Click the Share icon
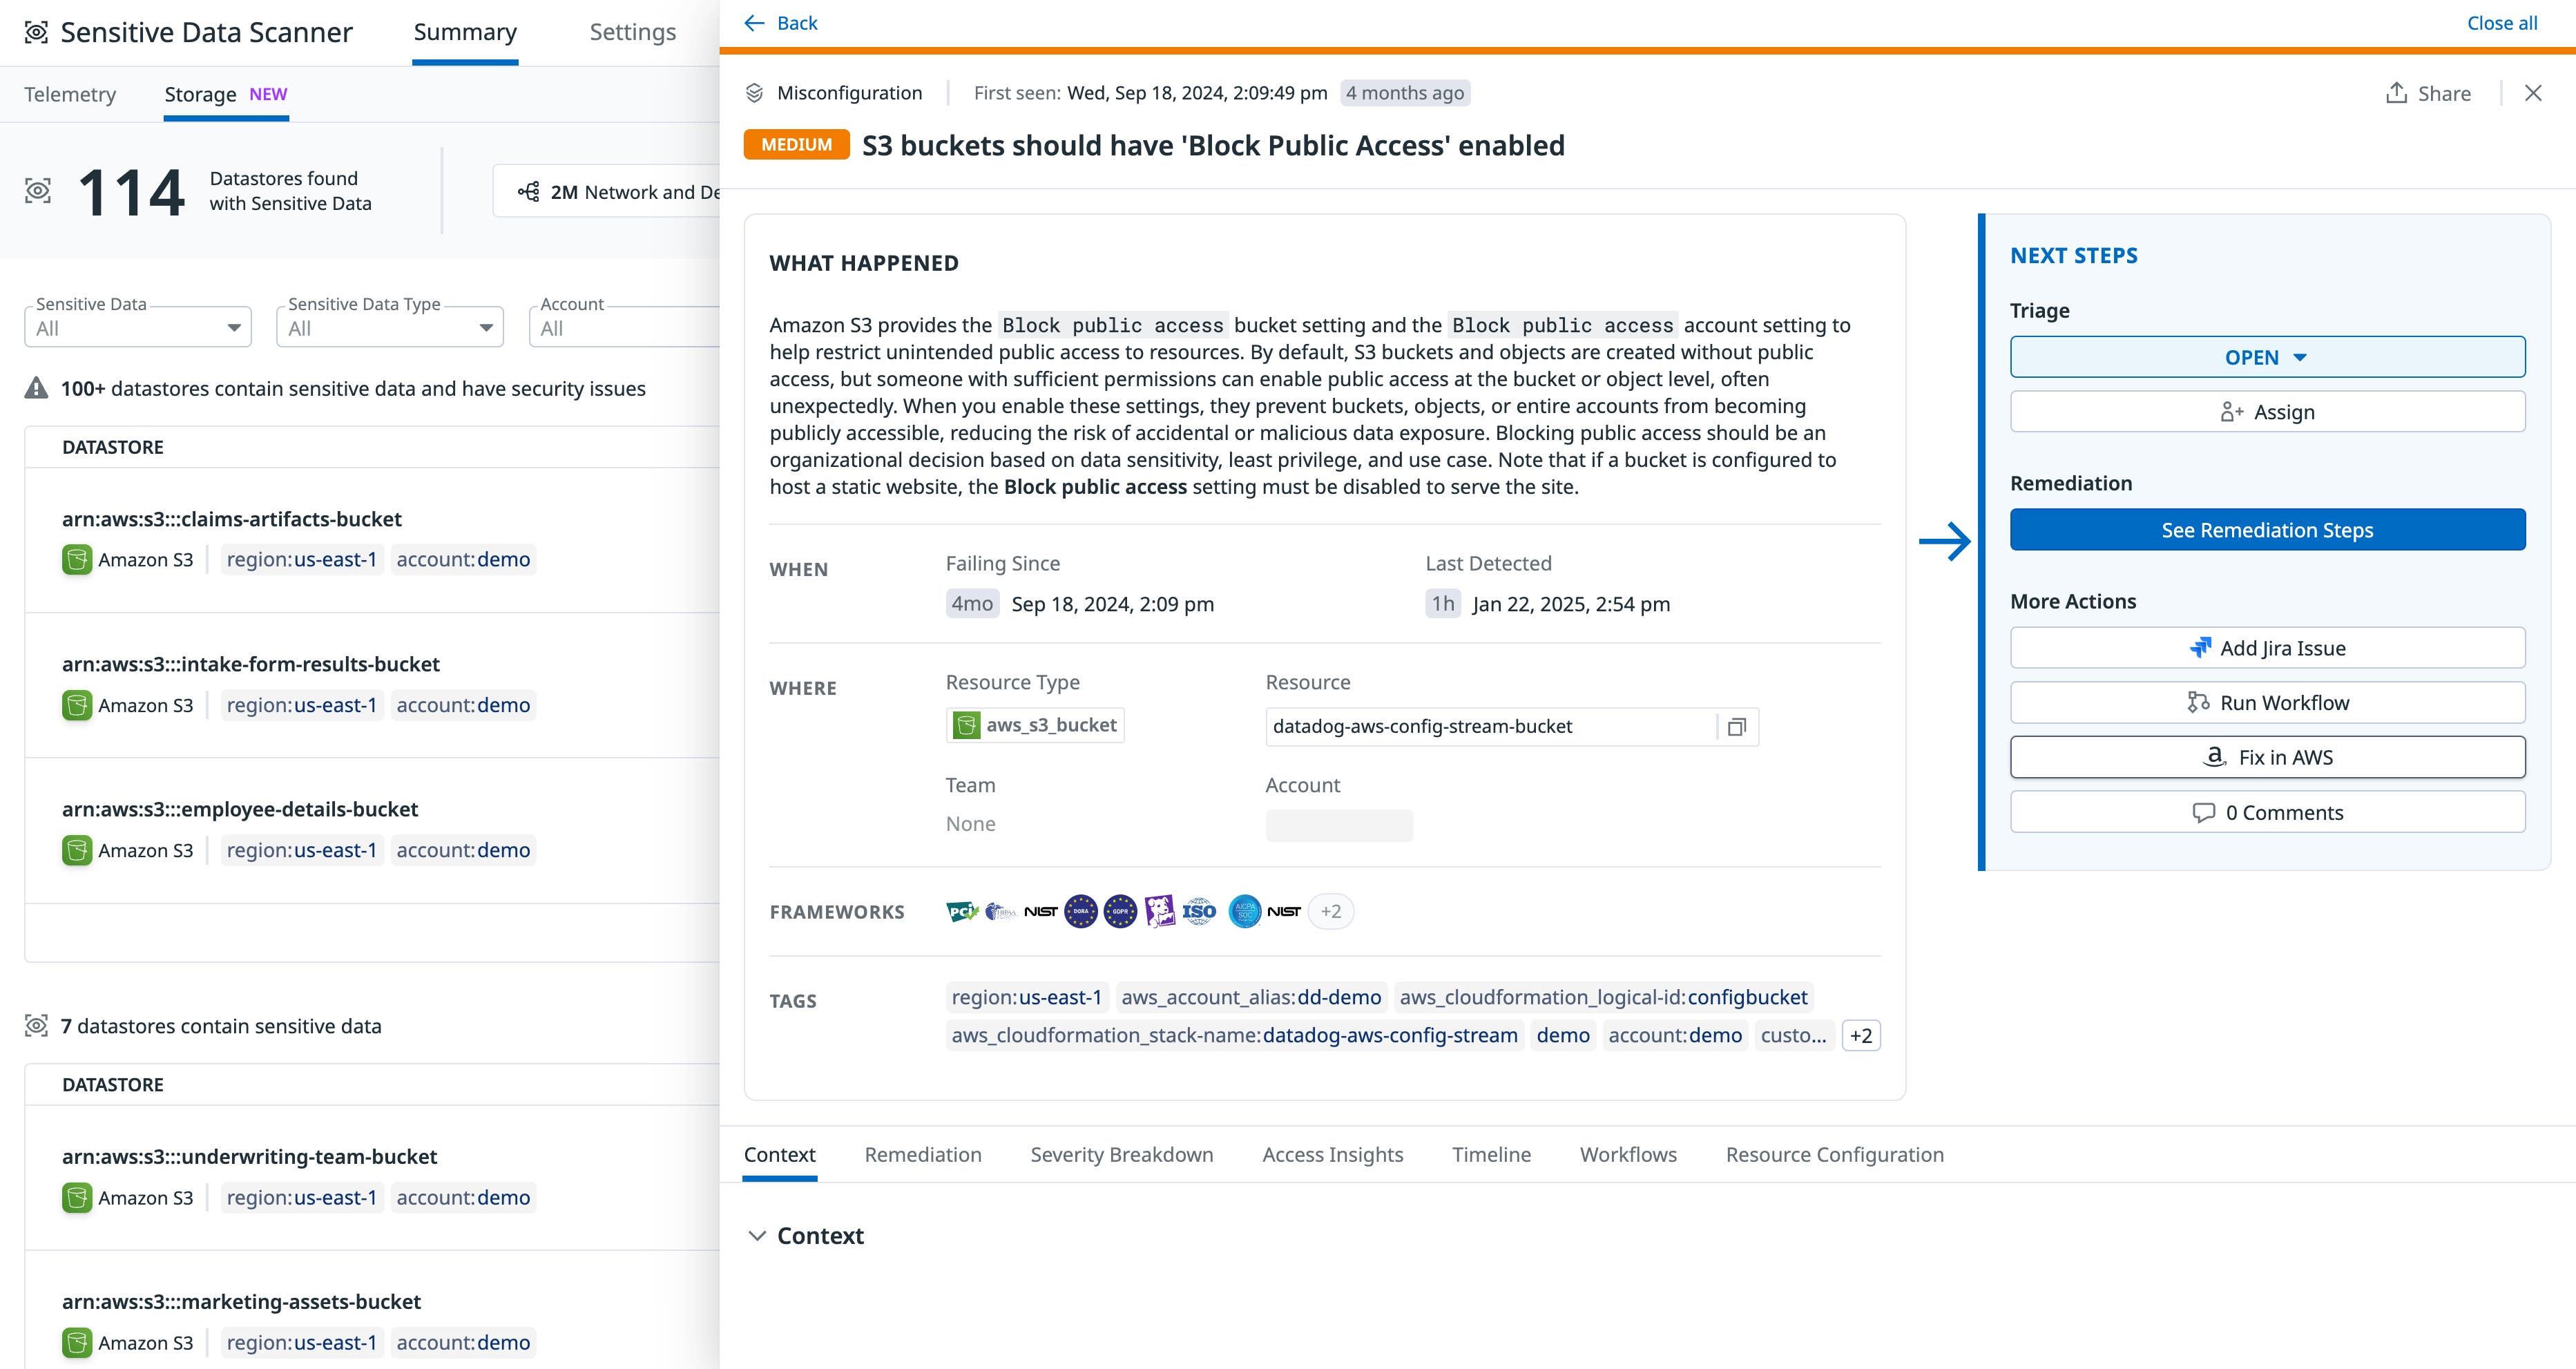Viewport: 2576px width, 1369px height. point(2396,93)
